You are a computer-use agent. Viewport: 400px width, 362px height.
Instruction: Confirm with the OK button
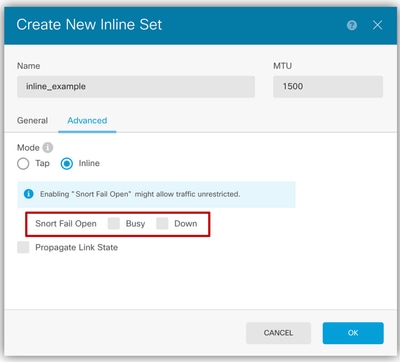pyautogui.click(x=353, y=333)
